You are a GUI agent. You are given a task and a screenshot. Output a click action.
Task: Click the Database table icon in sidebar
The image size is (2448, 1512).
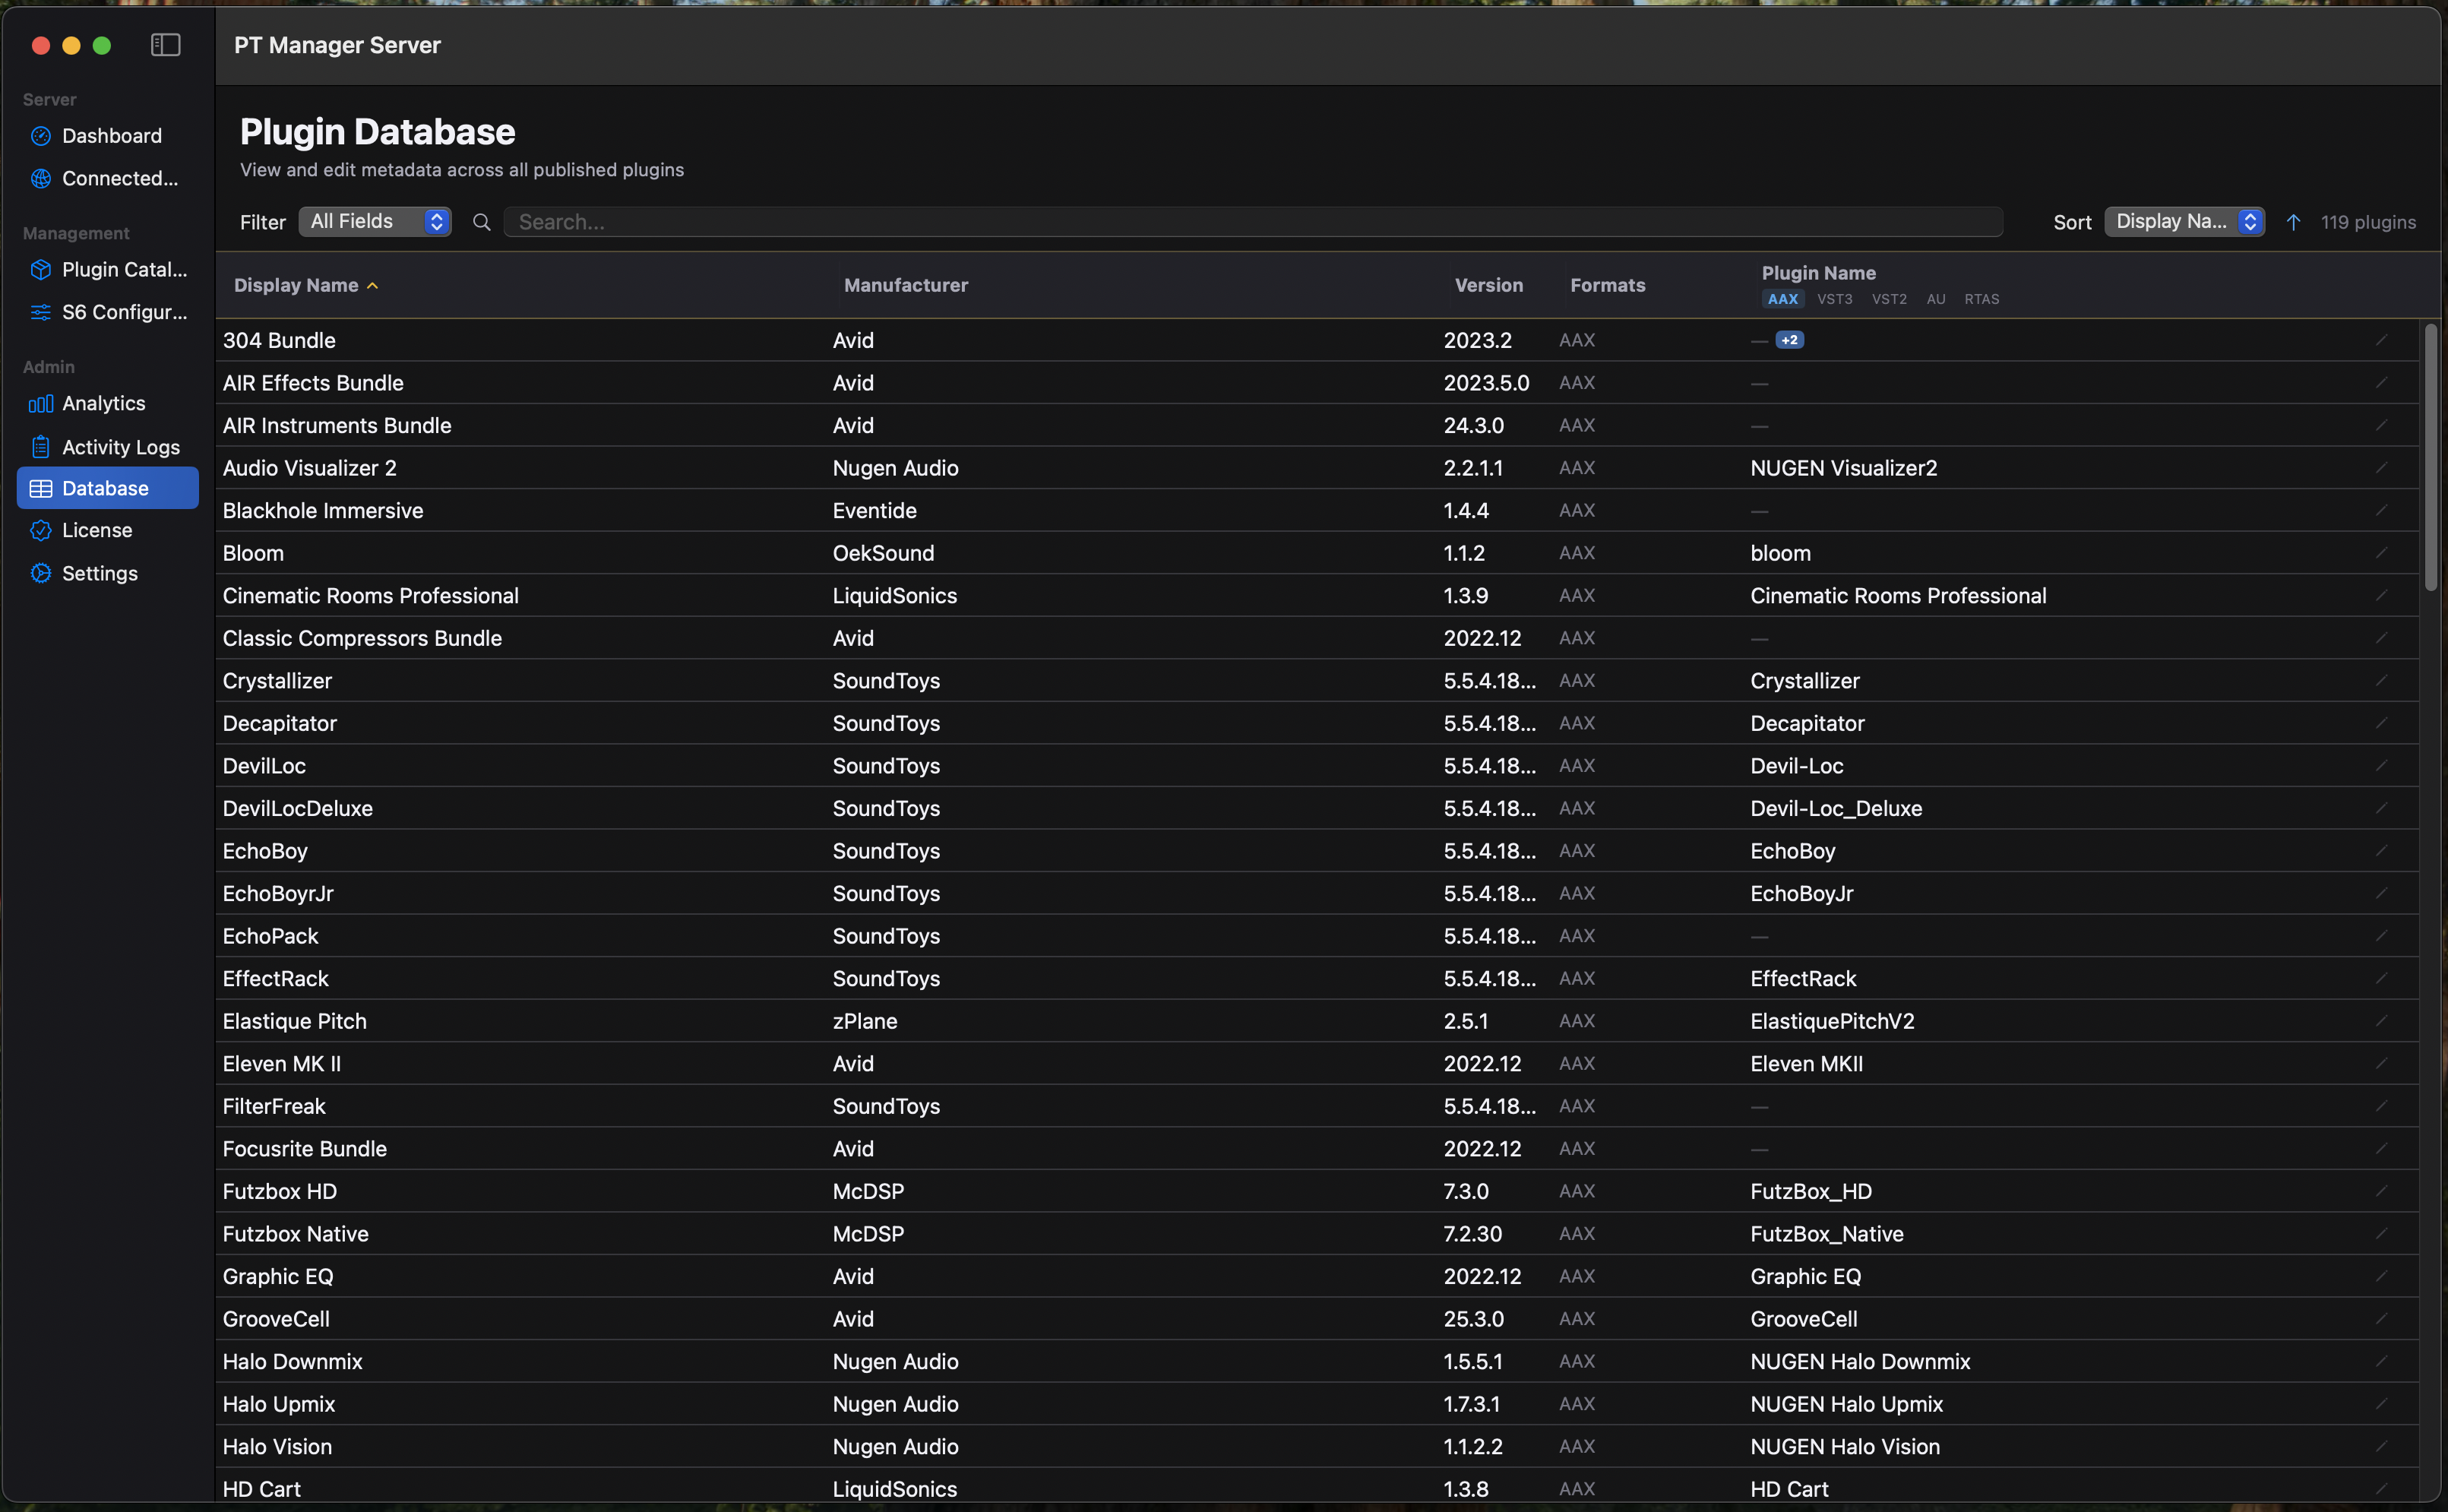click(x=41, y=489)
